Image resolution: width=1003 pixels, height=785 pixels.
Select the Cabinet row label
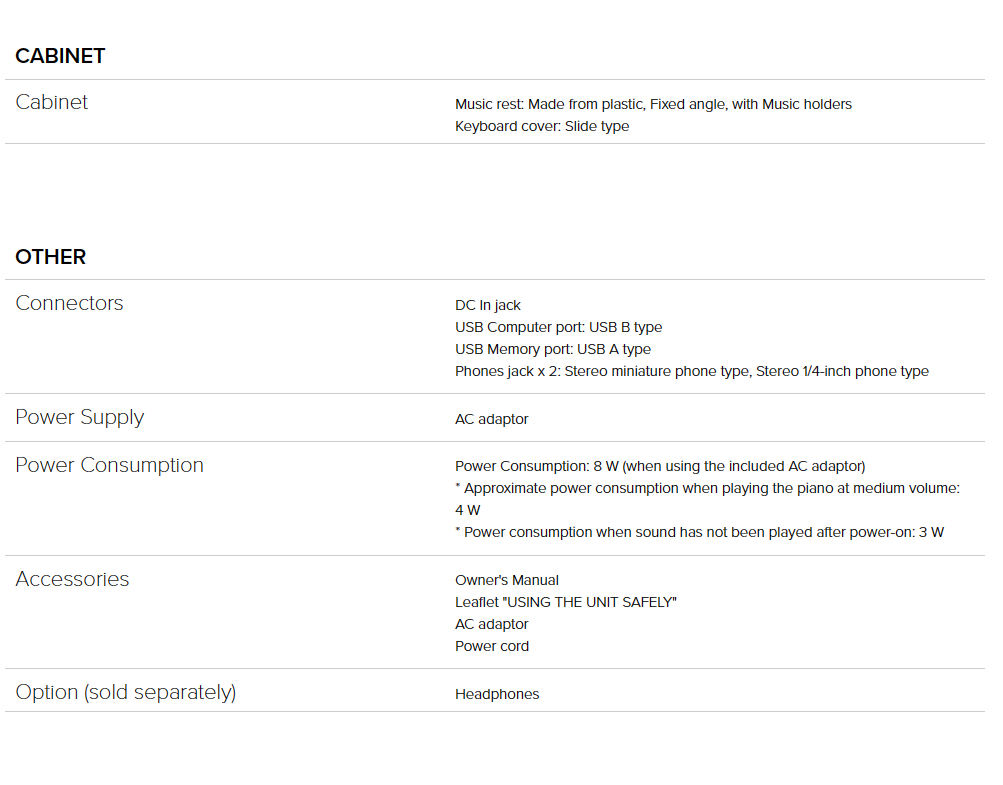[x=51, y=102]
